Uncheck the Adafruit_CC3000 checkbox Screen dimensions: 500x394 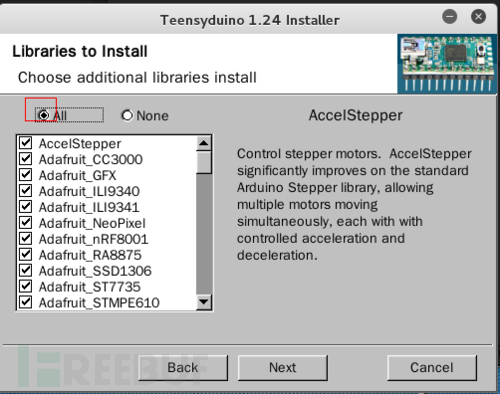pos(26,159)
